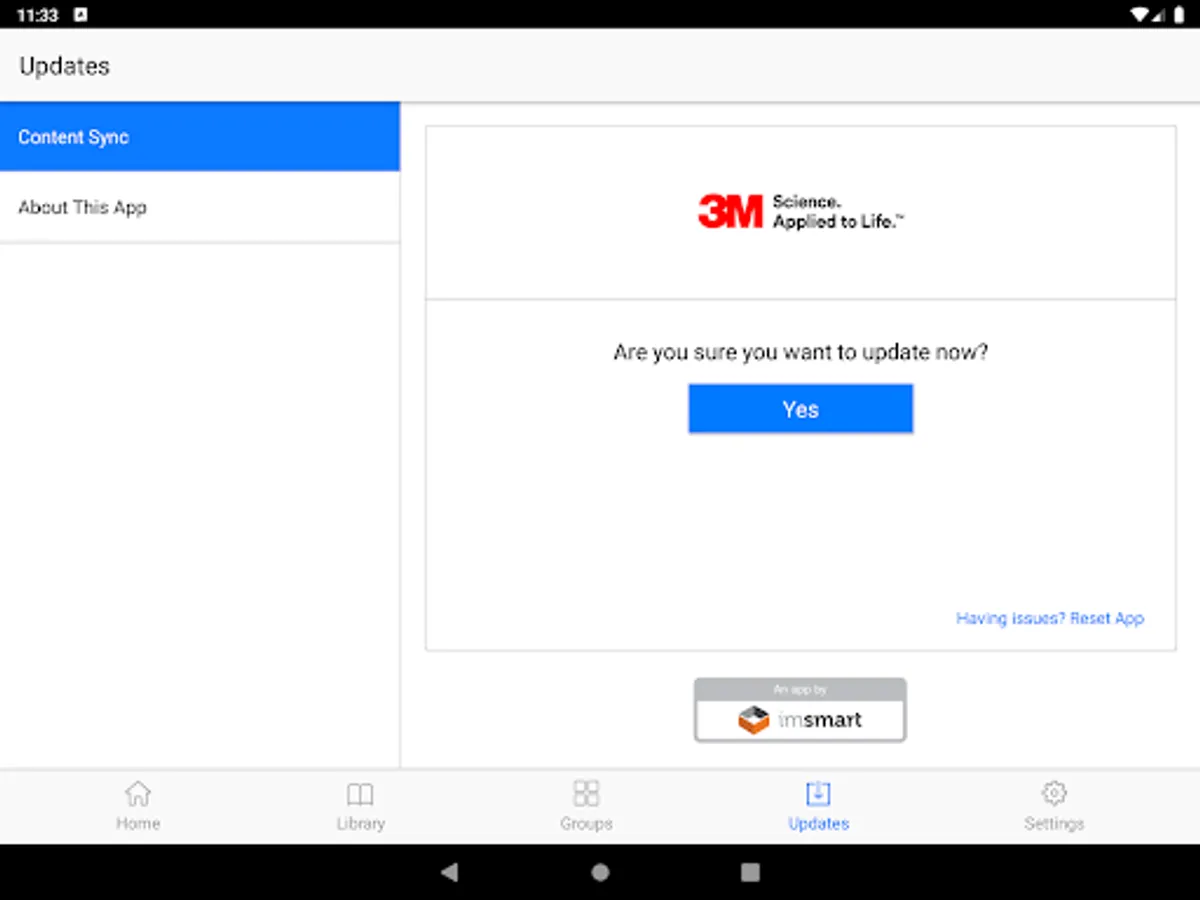Tap the Android home circle button

(600, 872)
